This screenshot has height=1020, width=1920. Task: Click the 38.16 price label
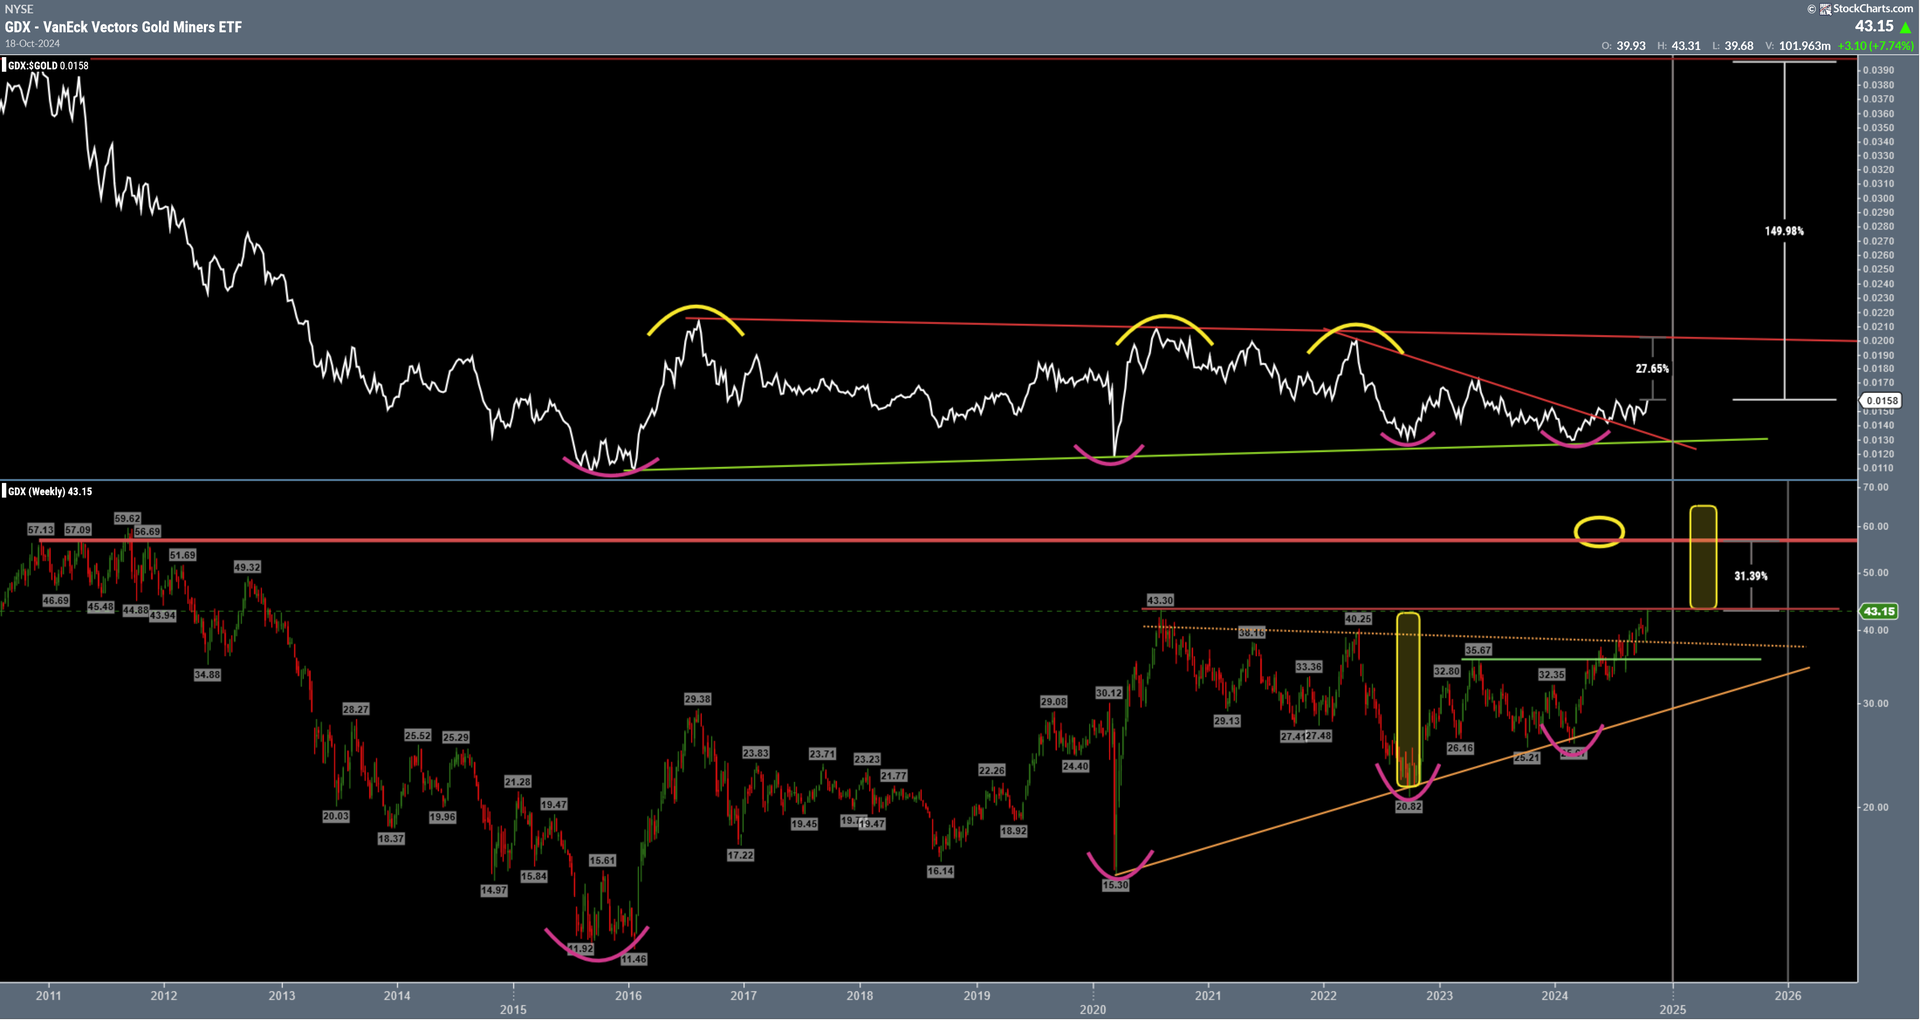click(1252, 633)
